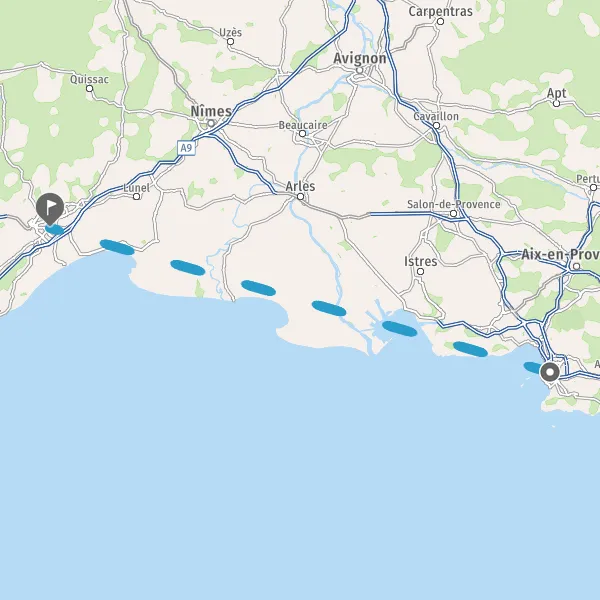This screenshot has width=600, height=600.
Task: Select the Avignon city label
Action: tap(360, 59)
